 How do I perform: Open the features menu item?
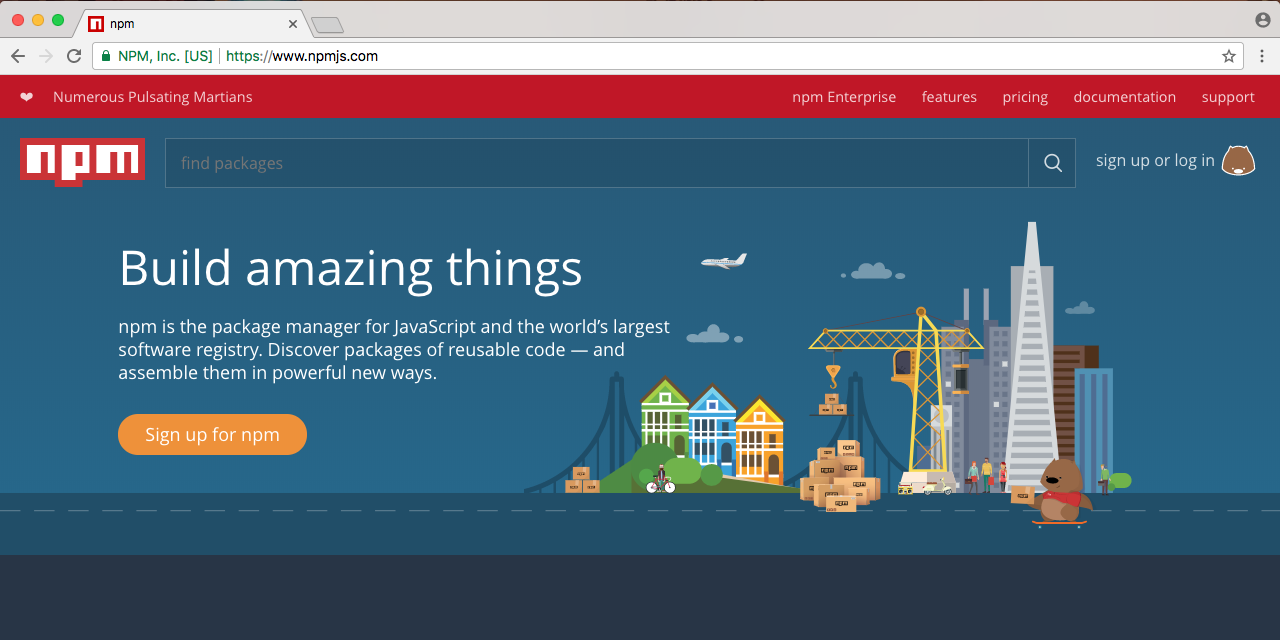949,97
